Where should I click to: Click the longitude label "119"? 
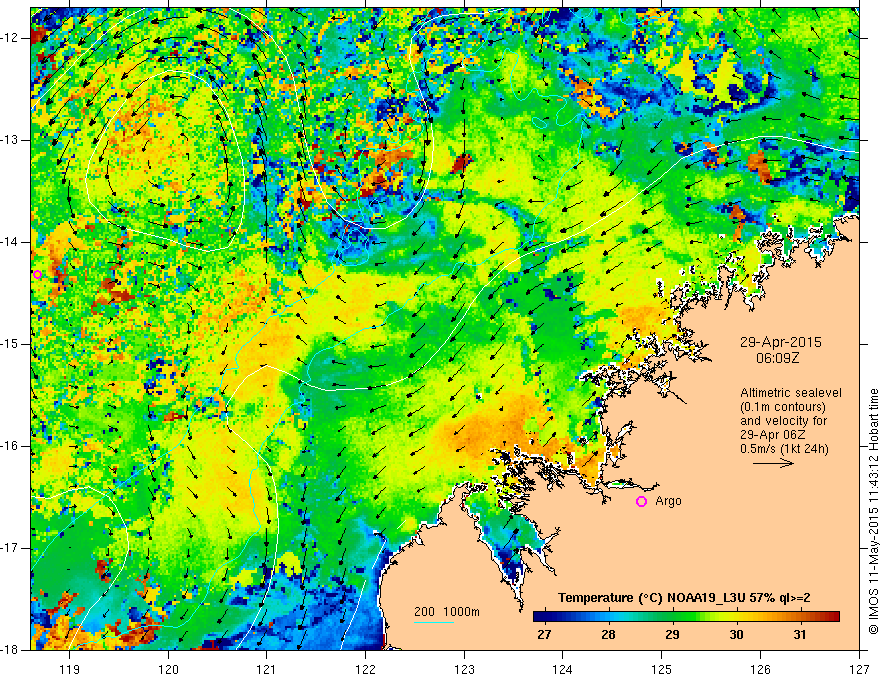[70, 669]
